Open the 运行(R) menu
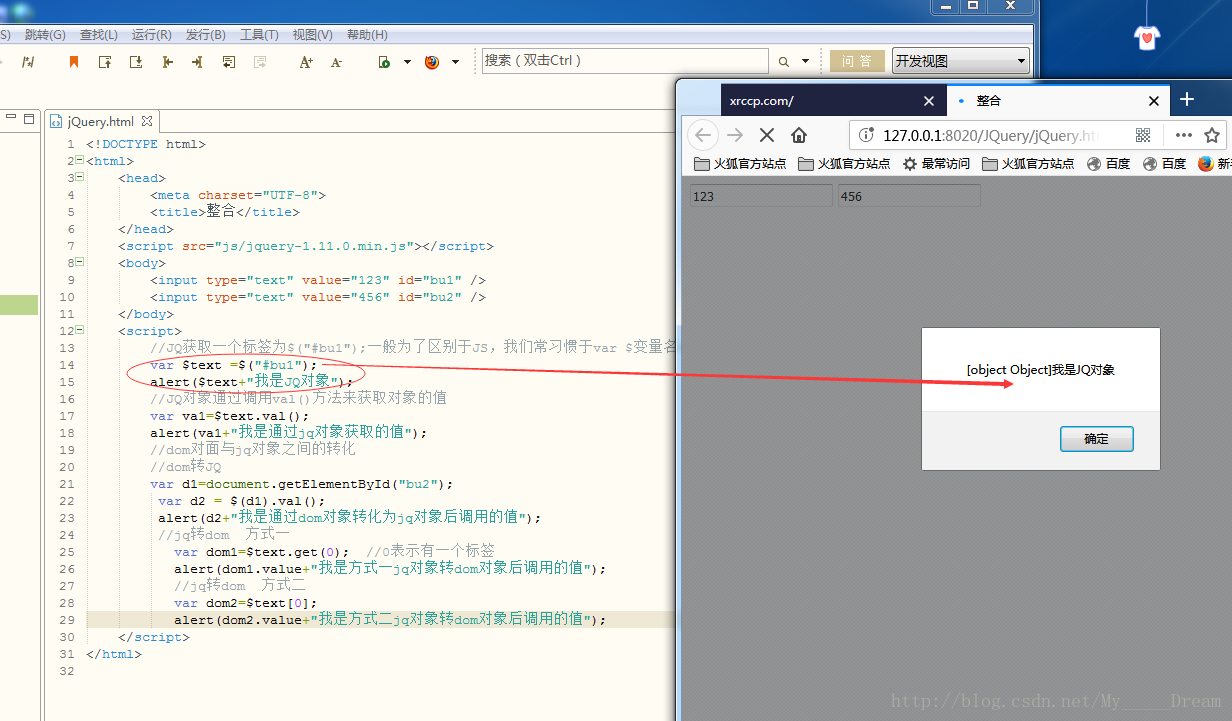 152,34
